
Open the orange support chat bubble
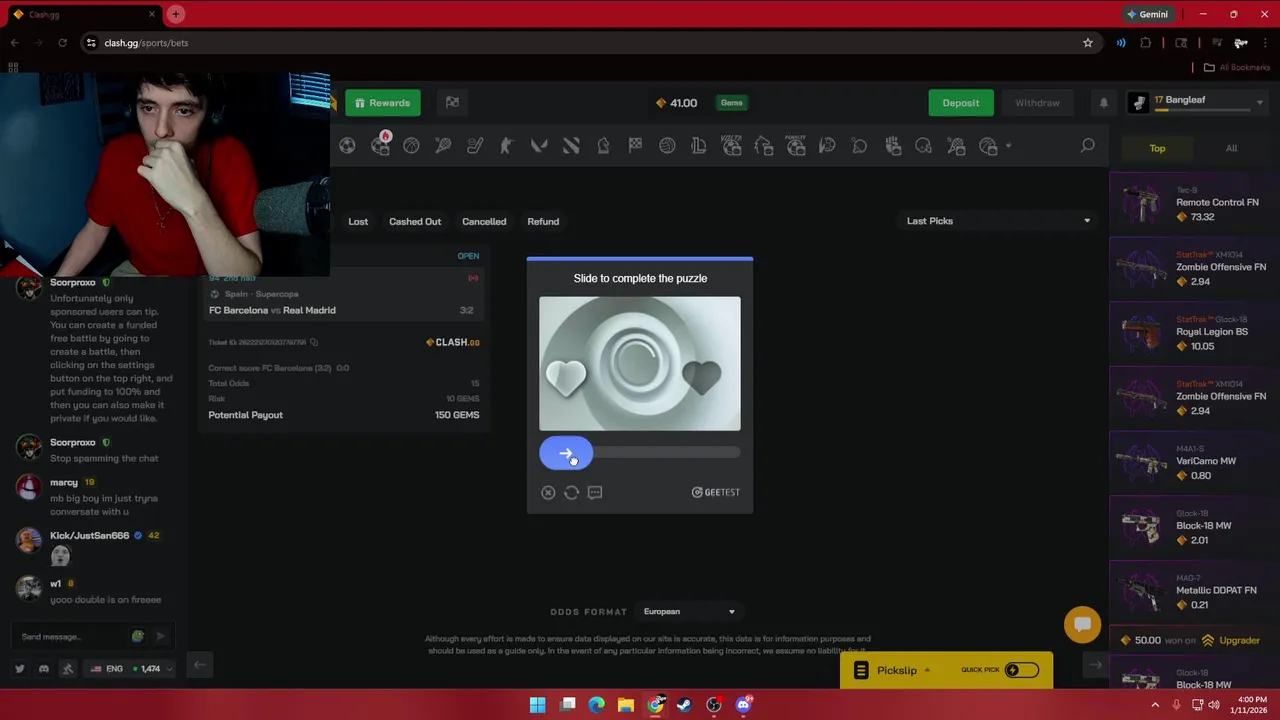1082,625
